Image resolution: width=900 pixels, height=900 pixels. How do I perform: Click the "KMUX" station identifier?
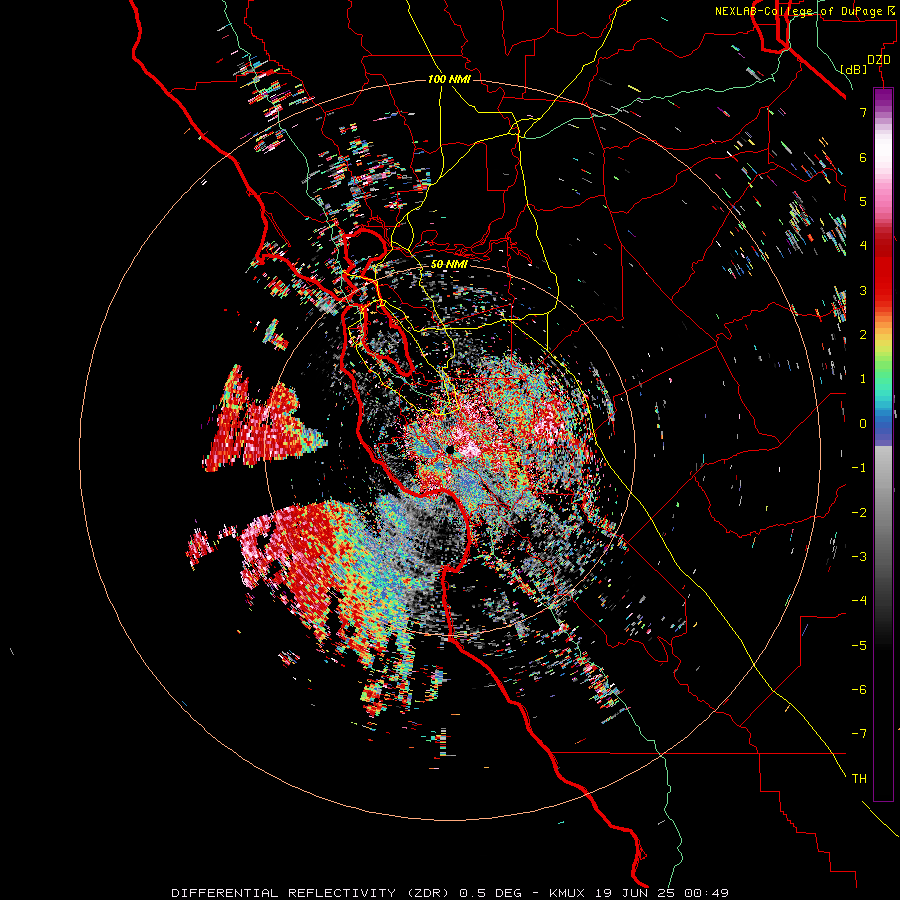(x=567, y=893)
